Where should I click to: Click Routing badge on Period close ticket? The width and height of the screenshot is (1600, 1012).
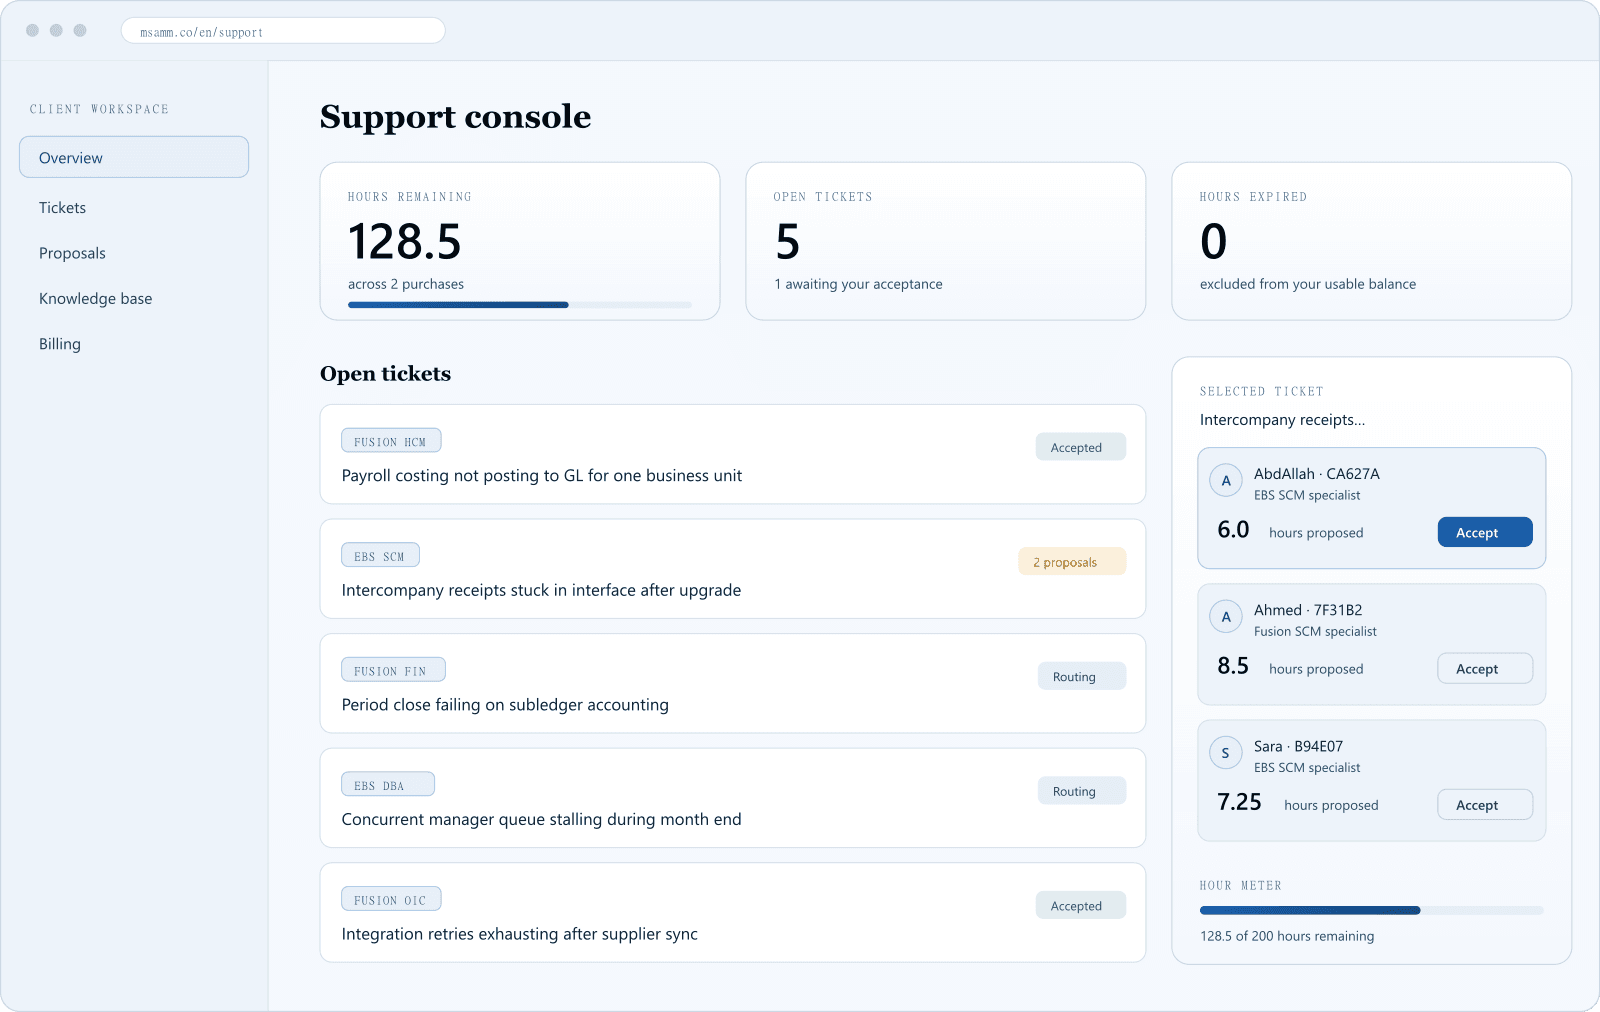pos(1082,676)
